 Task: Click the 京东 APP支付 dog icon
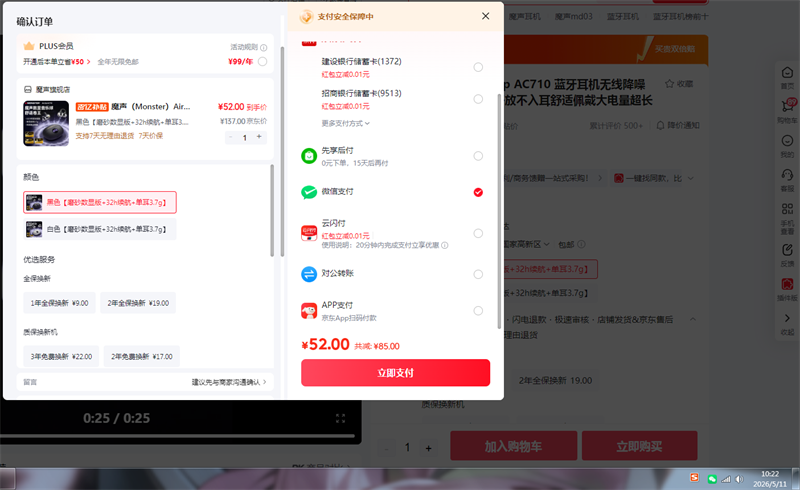pyautogui.click(x=309, y=310)
